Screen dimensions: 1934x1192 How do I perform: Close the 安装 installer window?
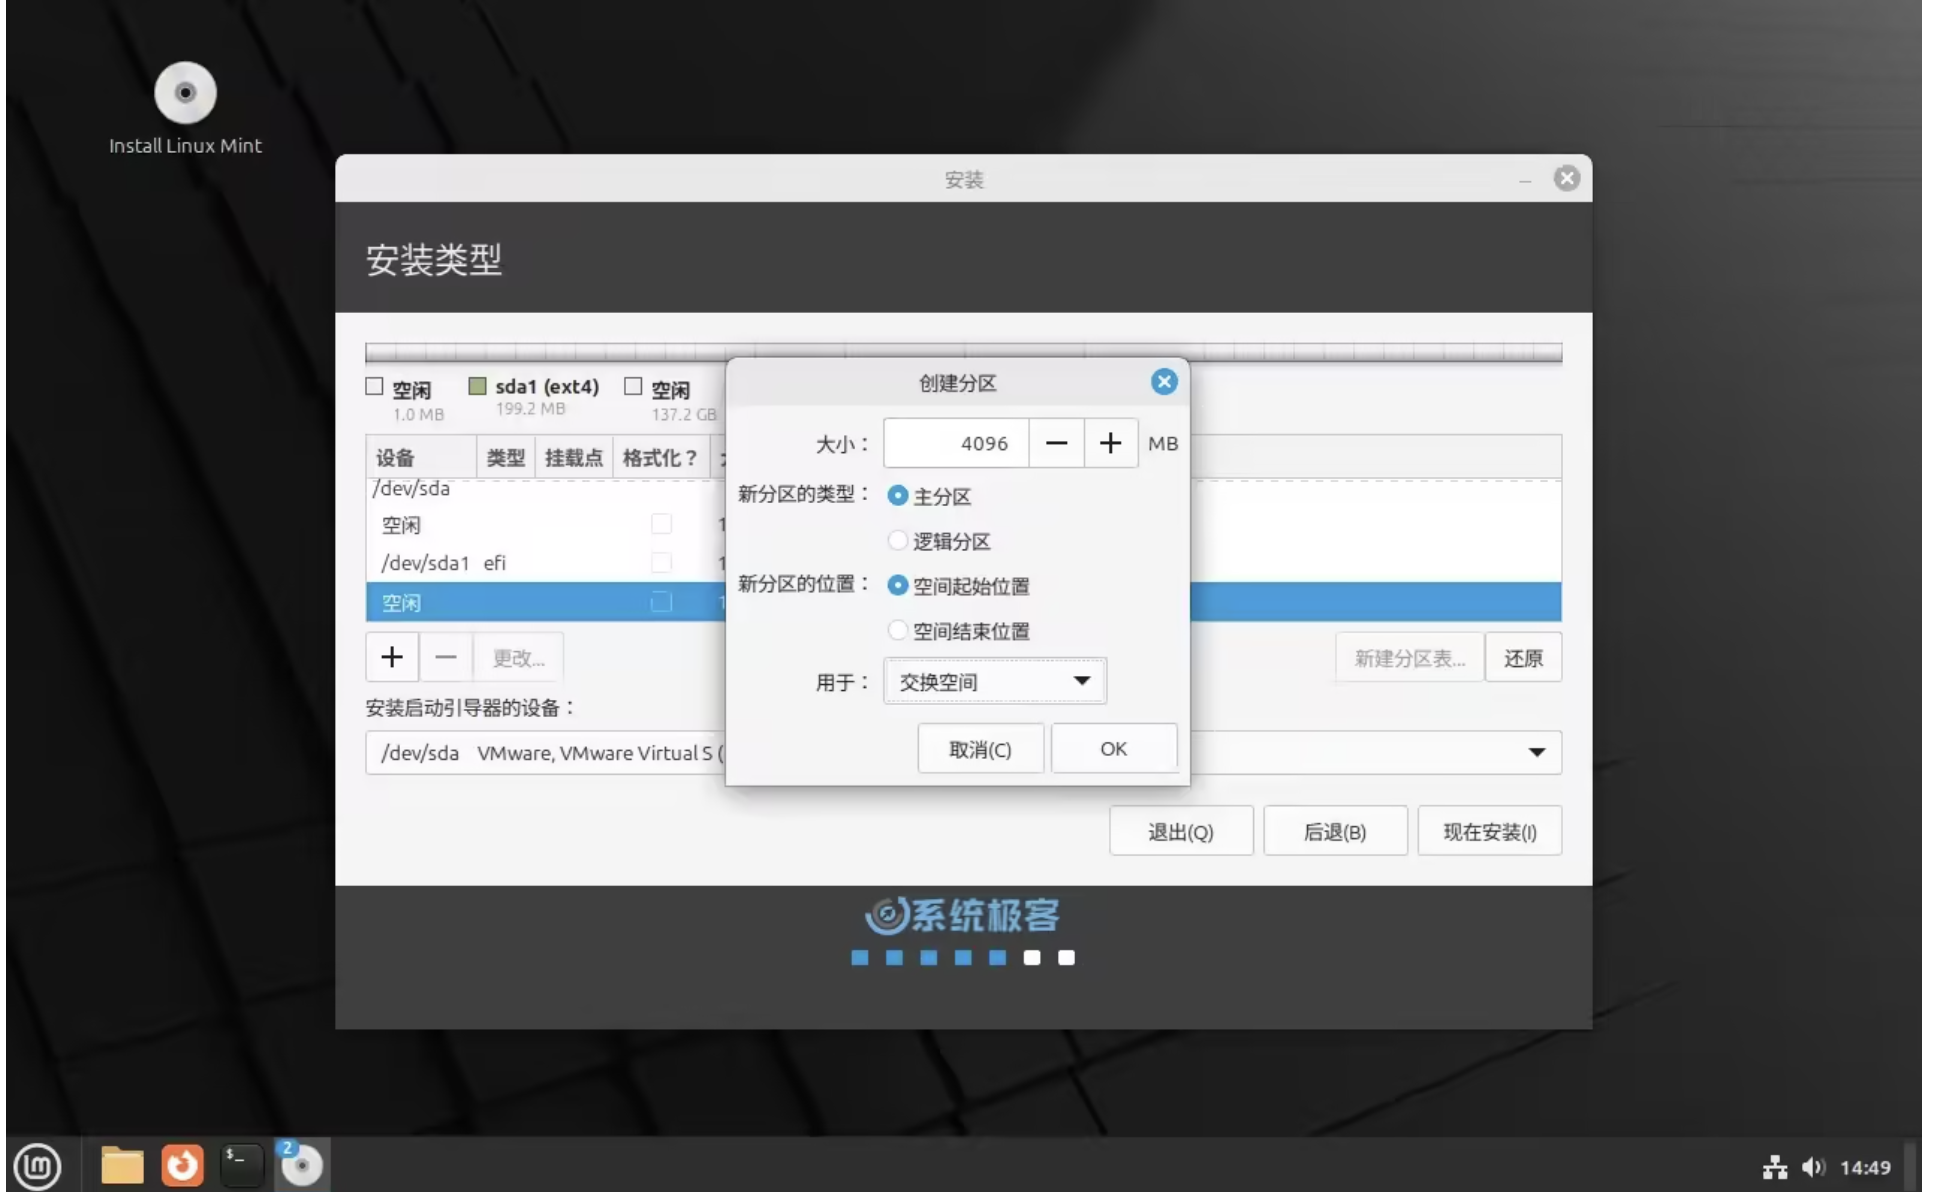(1567, 178)
